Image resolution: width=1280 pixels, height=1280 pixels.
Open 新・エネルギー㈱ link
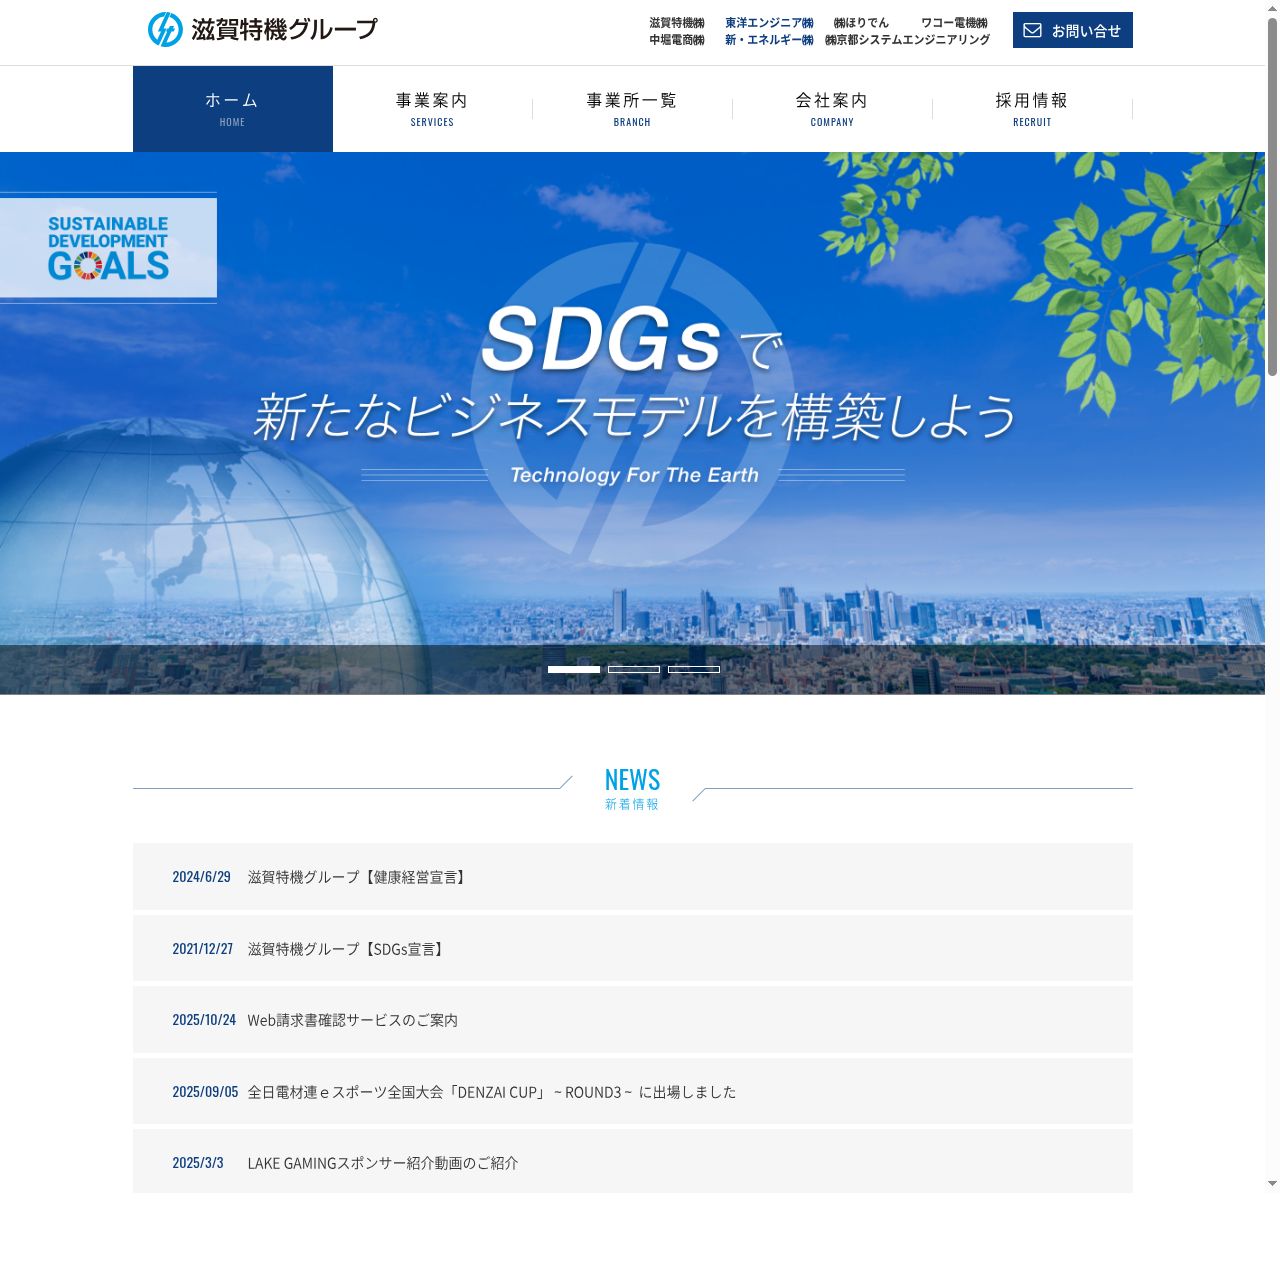pyautogui.click(x=769, y=40)
